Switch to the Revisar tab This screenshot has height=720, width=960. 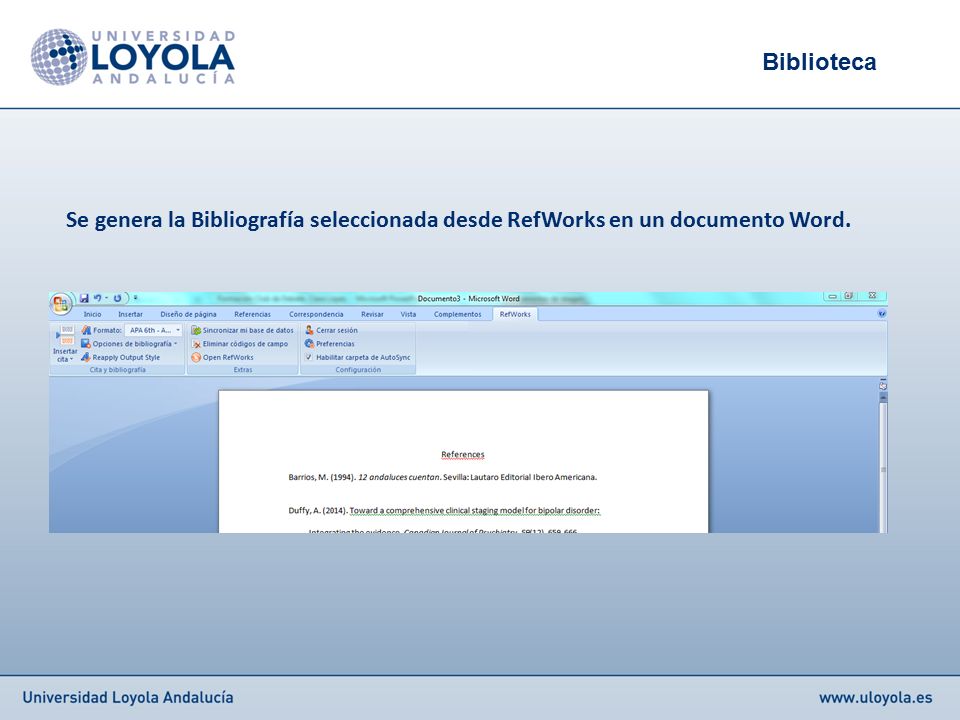pos(372,314)
